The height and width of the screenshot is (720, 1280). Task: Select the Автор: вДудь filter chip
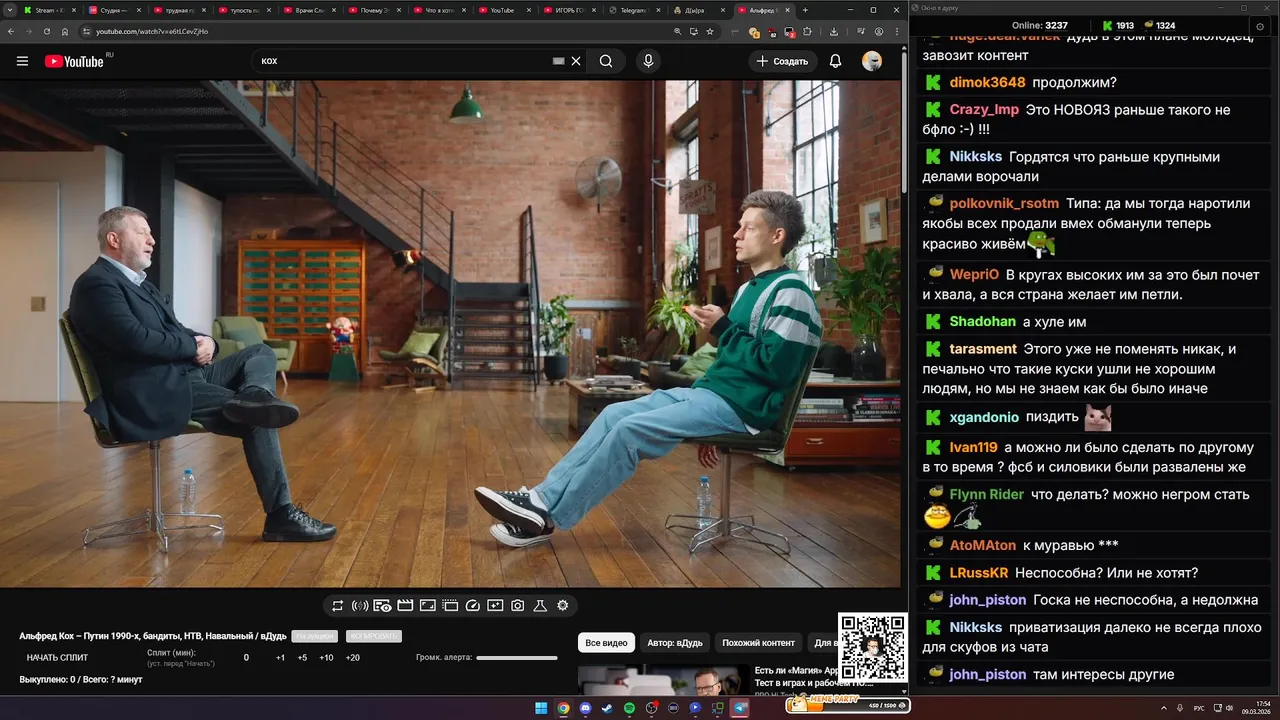[674, 643]
